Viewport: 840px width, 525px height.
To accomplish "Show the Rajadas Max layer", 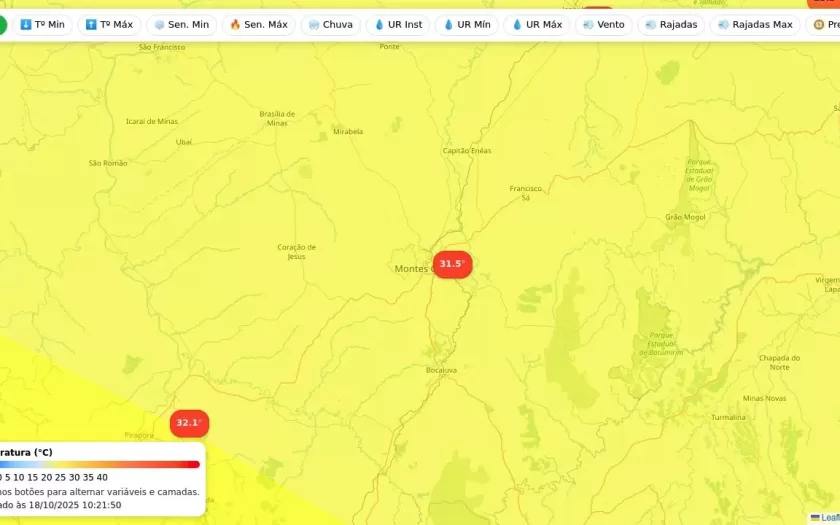I will pyautogui.click(x=755, y=25).
